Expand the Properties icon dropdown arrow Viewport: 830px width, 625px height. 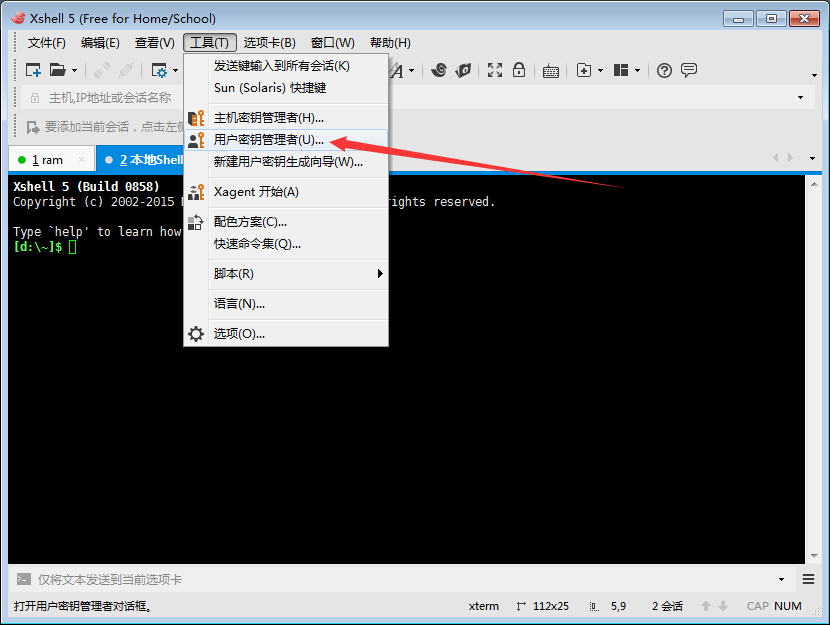[175, 70]
